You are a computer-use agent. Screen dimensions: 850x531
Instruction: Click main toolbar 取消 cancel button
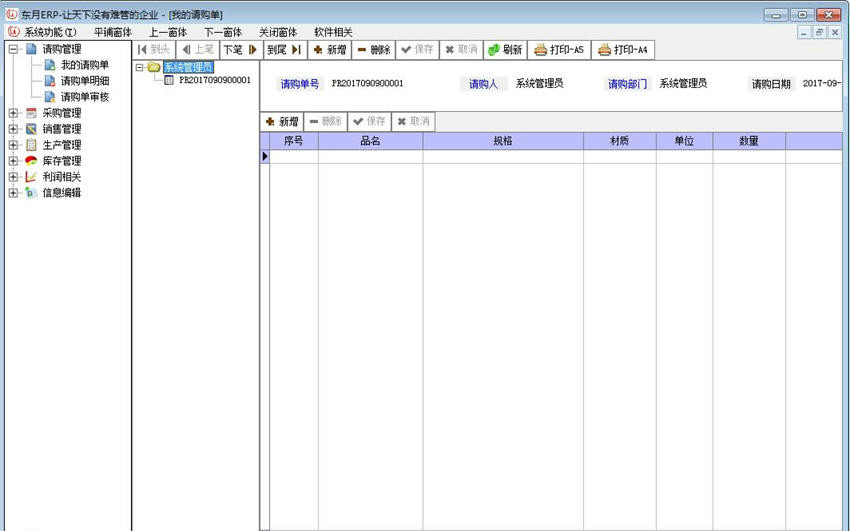coord(461,50)
